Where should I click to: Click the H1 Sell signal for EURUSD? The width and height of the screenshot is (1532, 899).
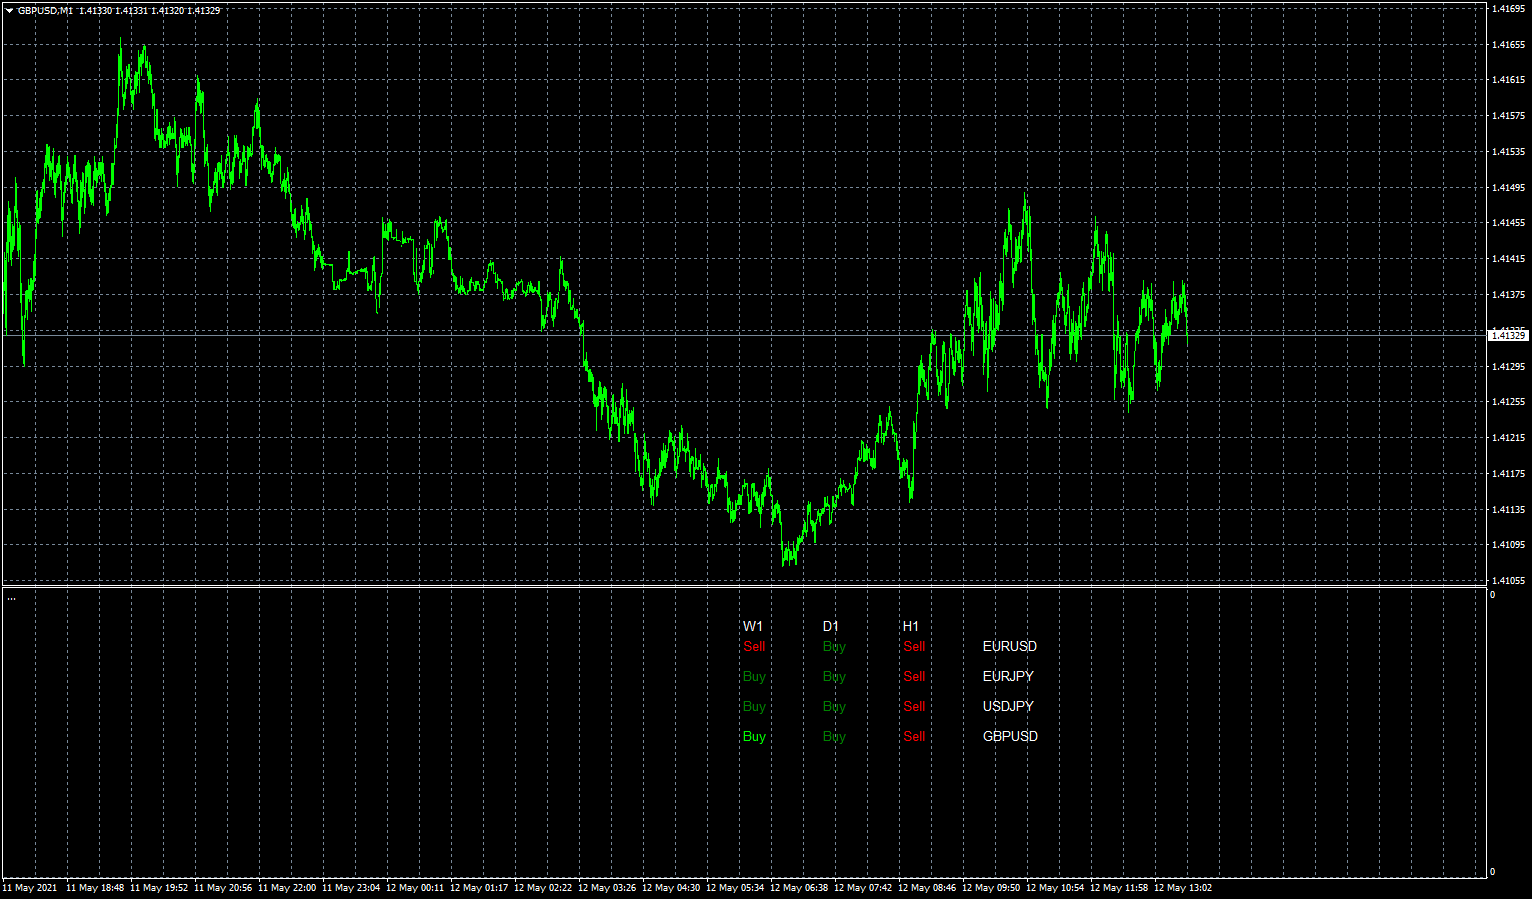tap(914, 646)
